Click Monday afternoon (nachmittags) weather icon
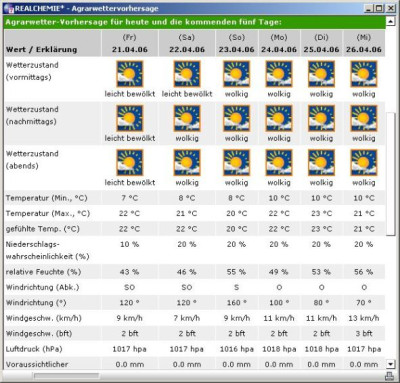The width and height of the screenshot is (400, 383). tap(279, 118)
